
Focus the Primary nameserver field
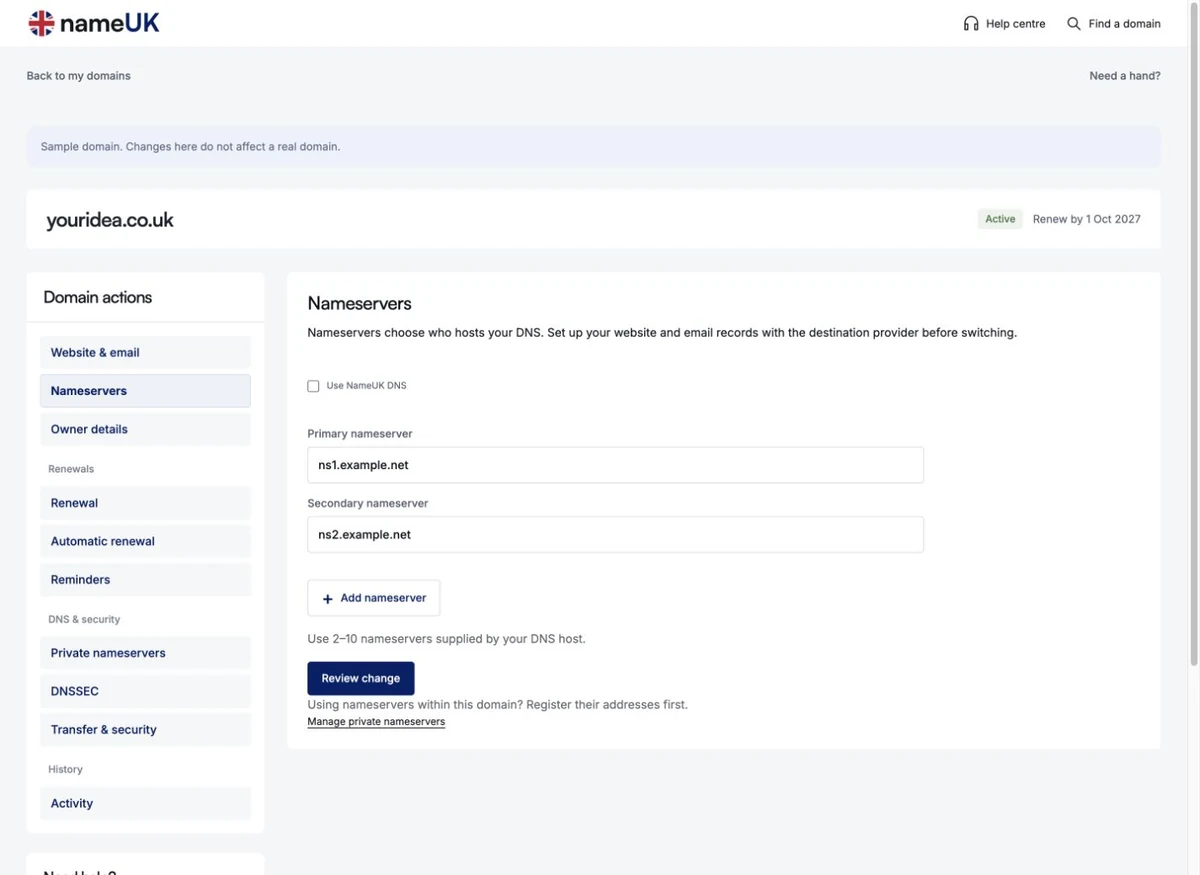pos(615,465)
